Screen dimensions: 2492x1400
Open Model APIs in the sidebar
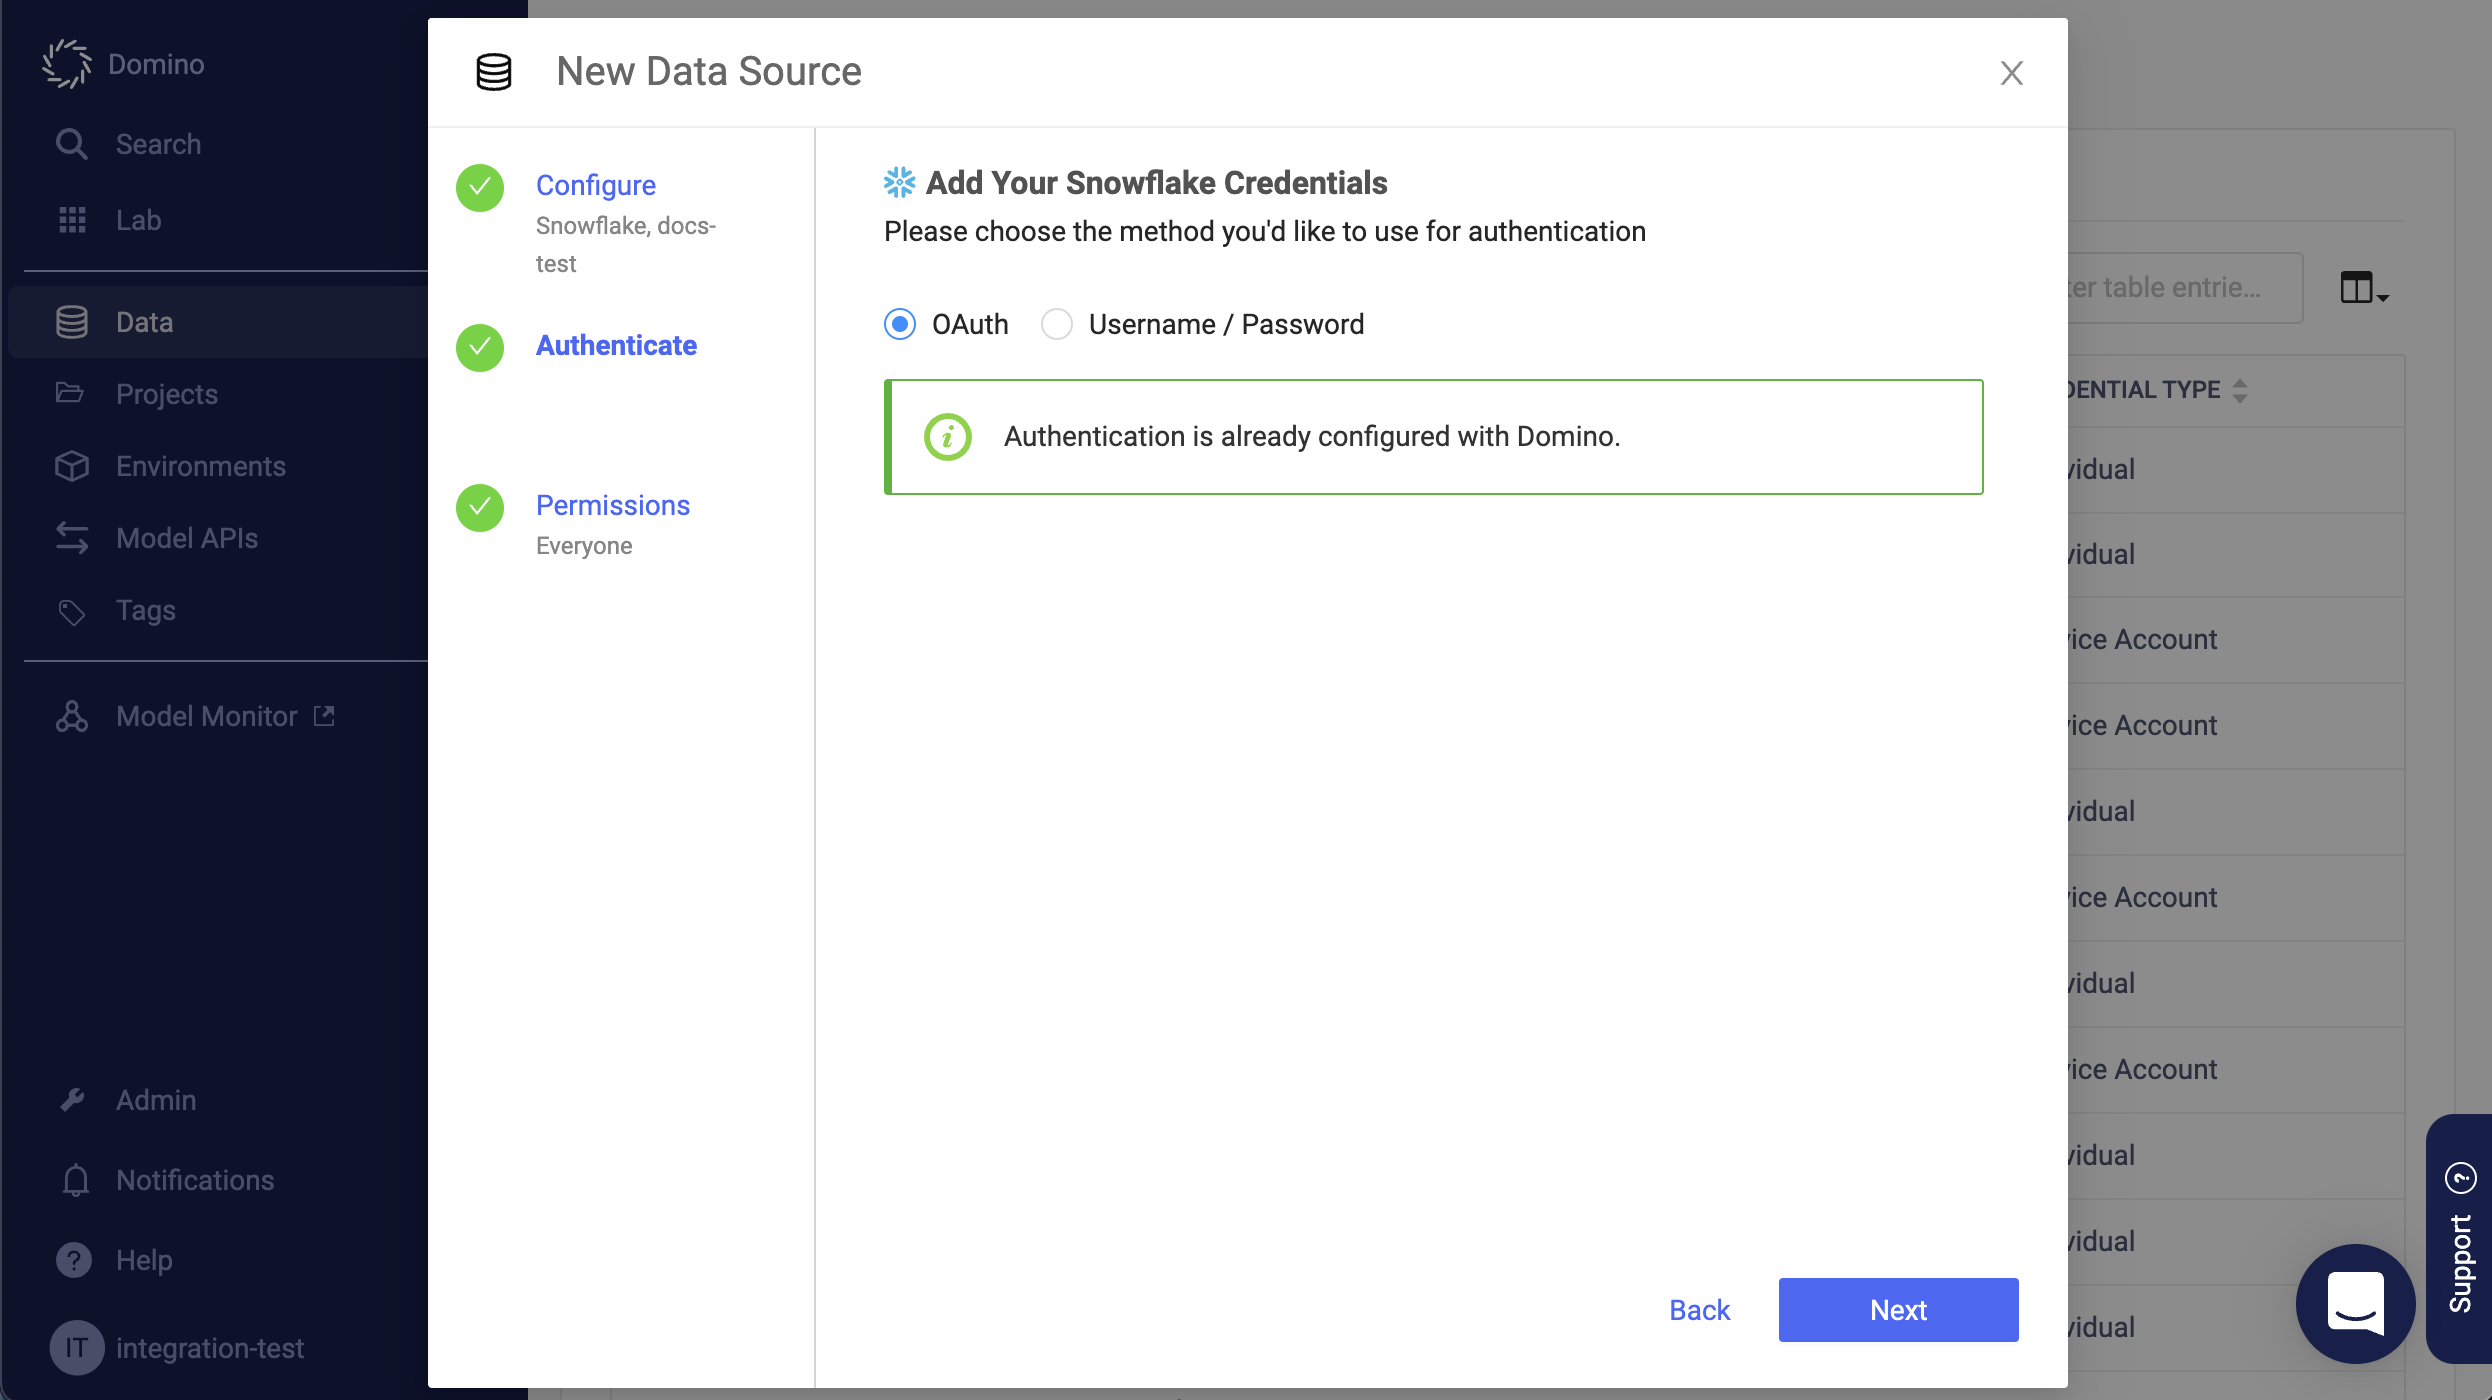point(187,538)
